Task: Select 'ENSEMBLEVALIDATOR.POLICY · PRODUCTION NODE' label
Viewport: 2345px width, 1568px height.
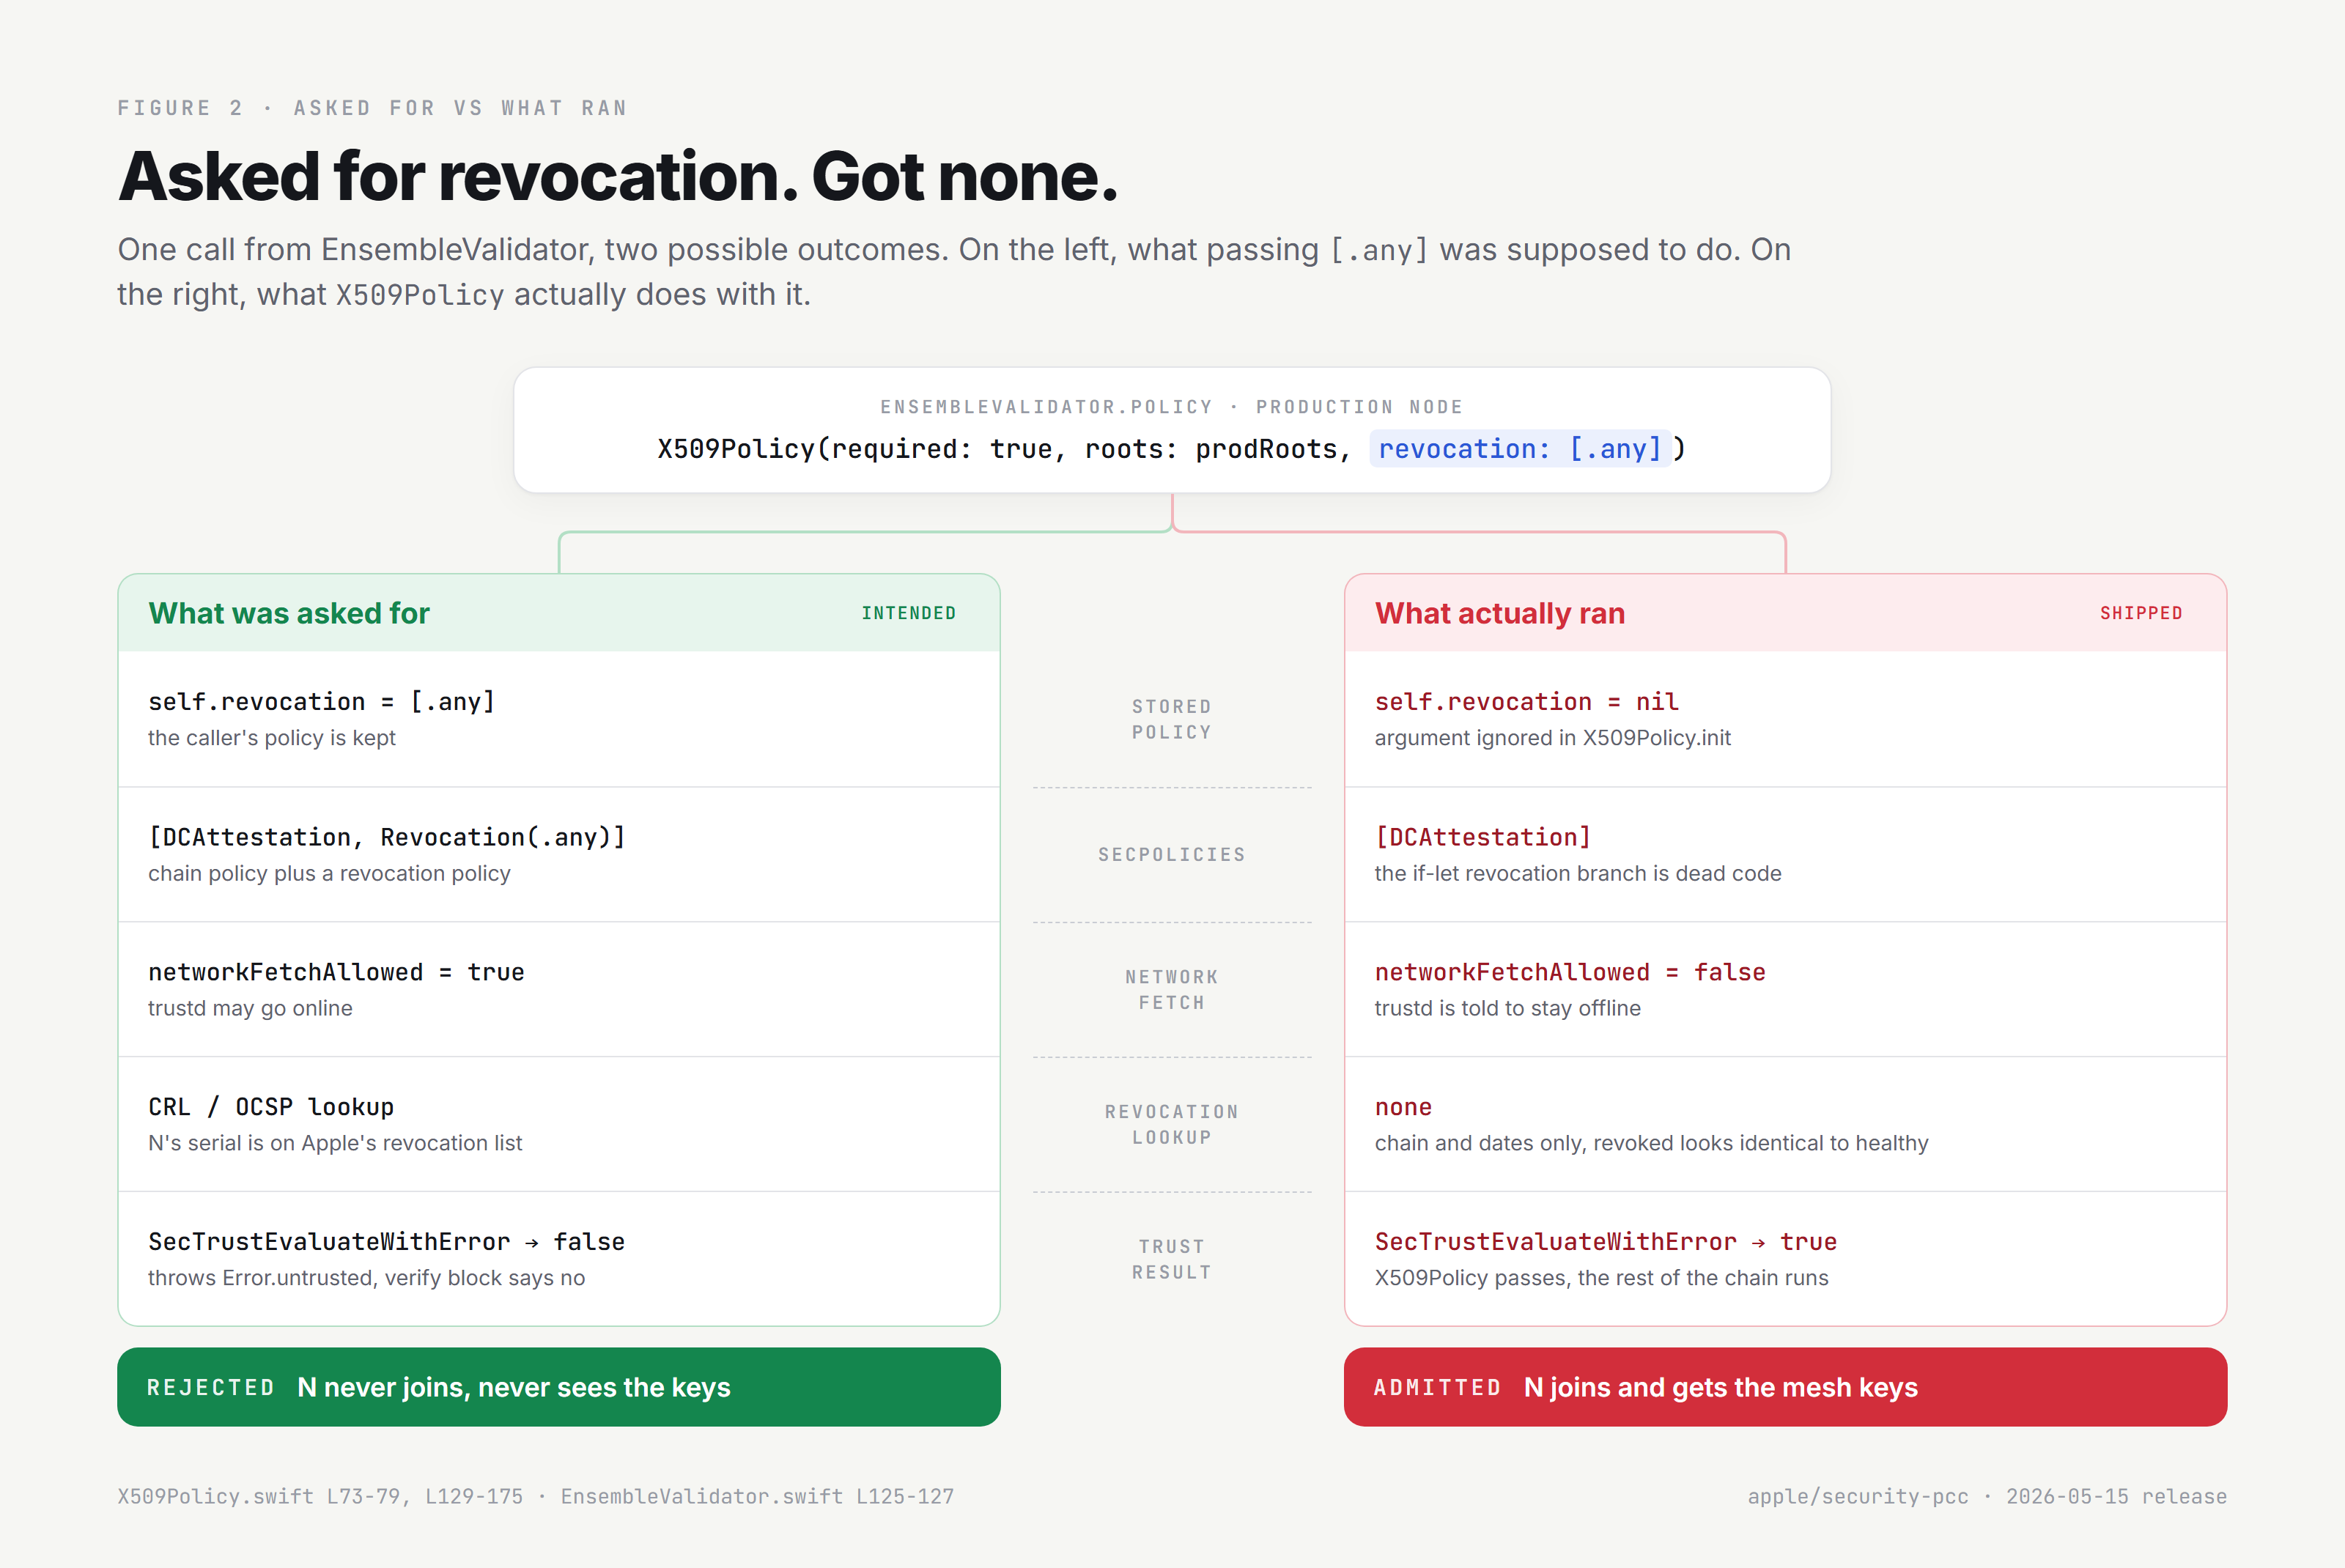Action: 1171,407
